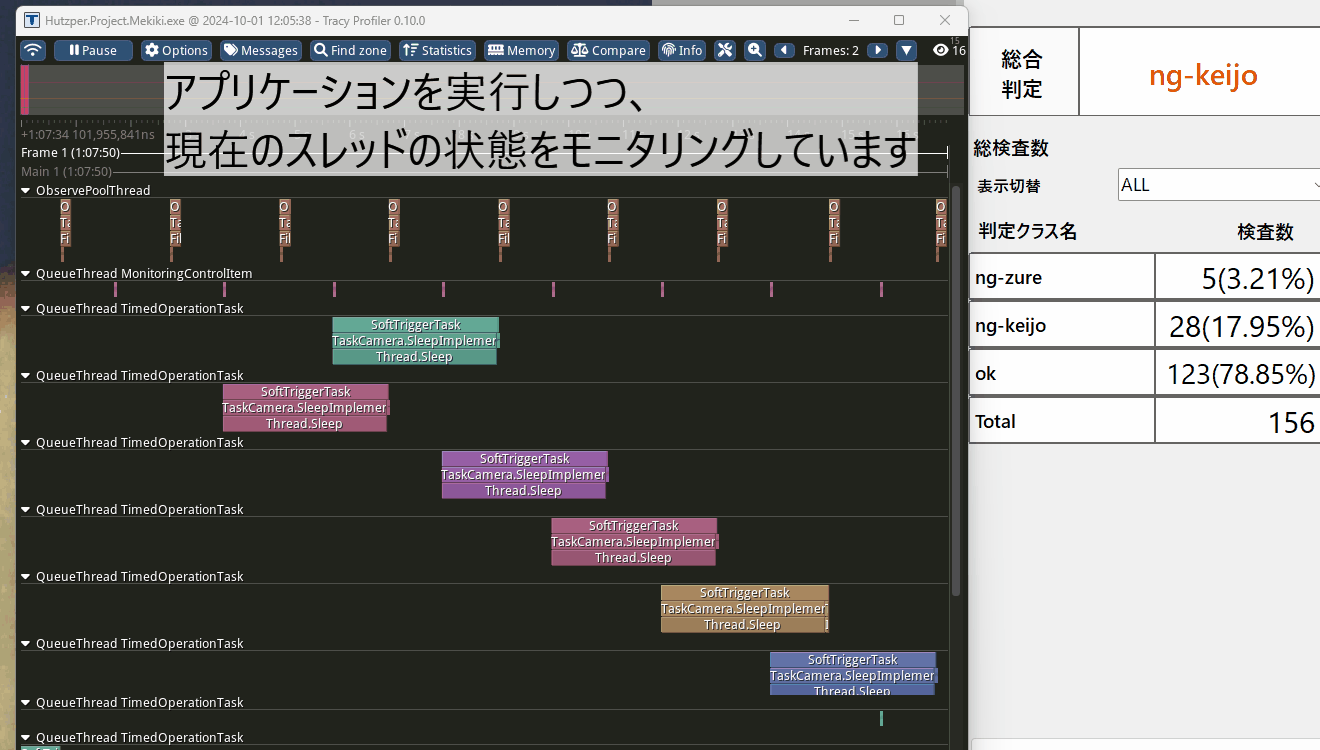Open the Messages window
Image resolution: width=1320 pixels, height=750 pixels.
[260, 50]
